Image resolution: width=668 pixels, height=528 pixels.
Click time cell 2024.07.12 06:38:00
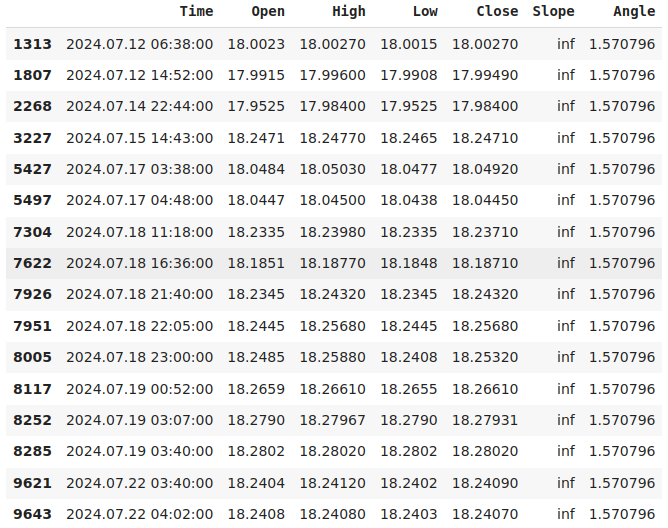(139, 44)
